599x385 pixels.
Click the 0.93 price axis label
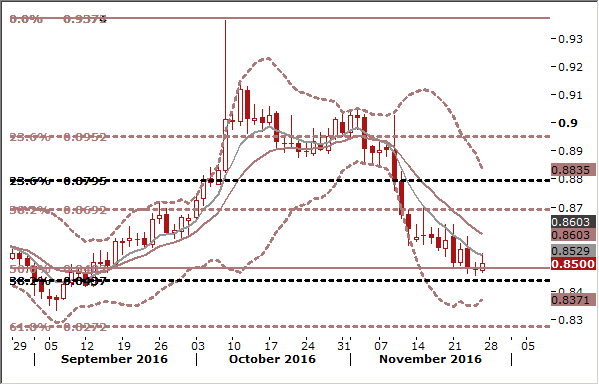(570, 39)
